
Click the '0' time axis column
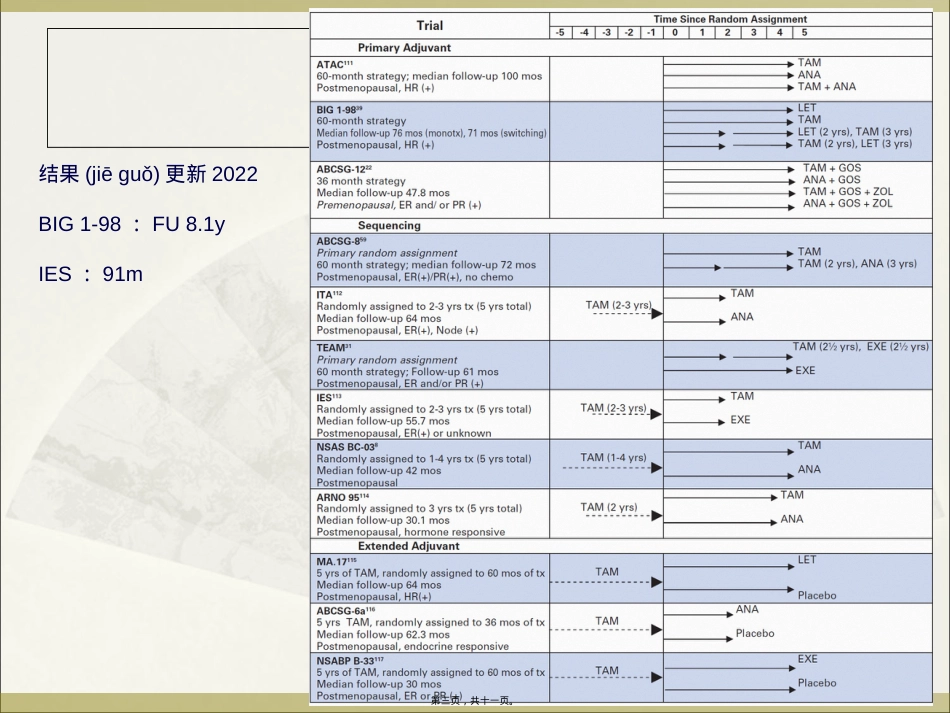[675, 33]
